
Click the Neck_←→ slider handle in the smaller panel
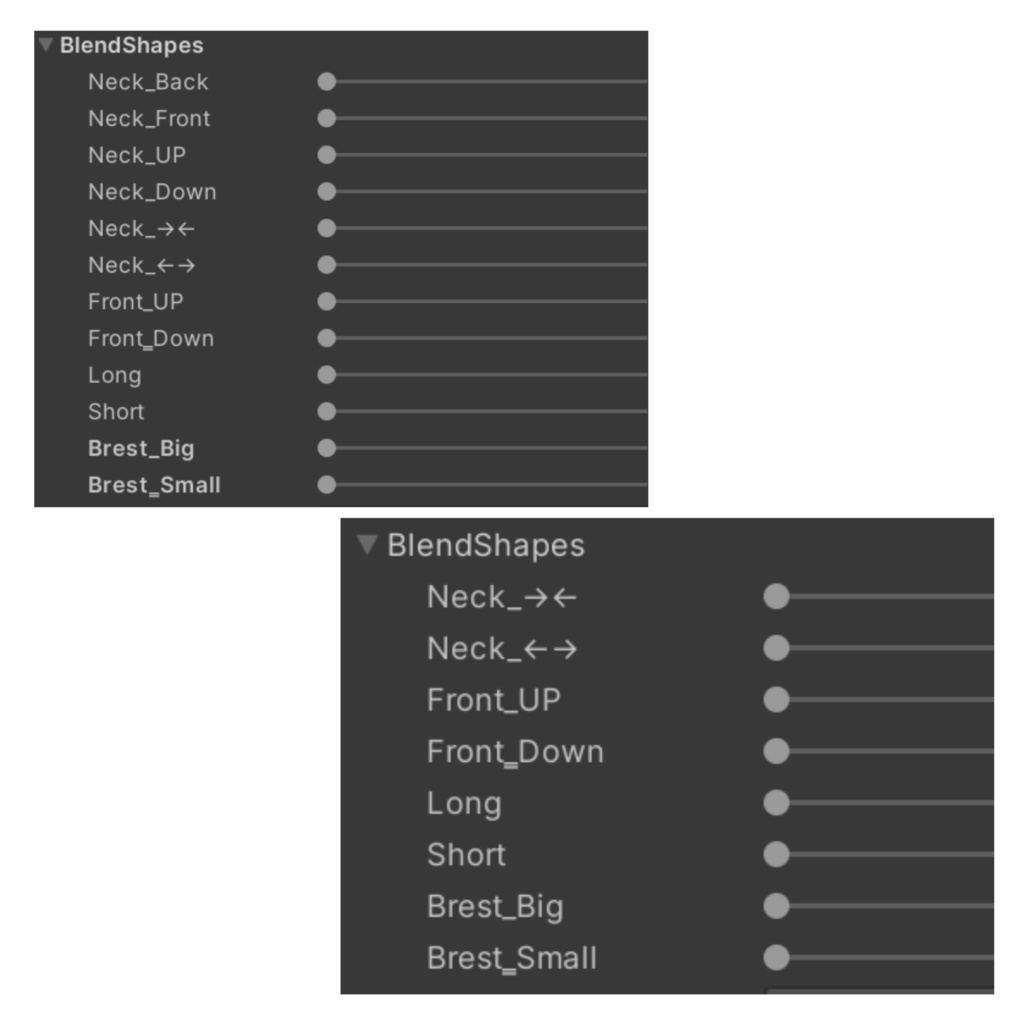pos(327,265)
